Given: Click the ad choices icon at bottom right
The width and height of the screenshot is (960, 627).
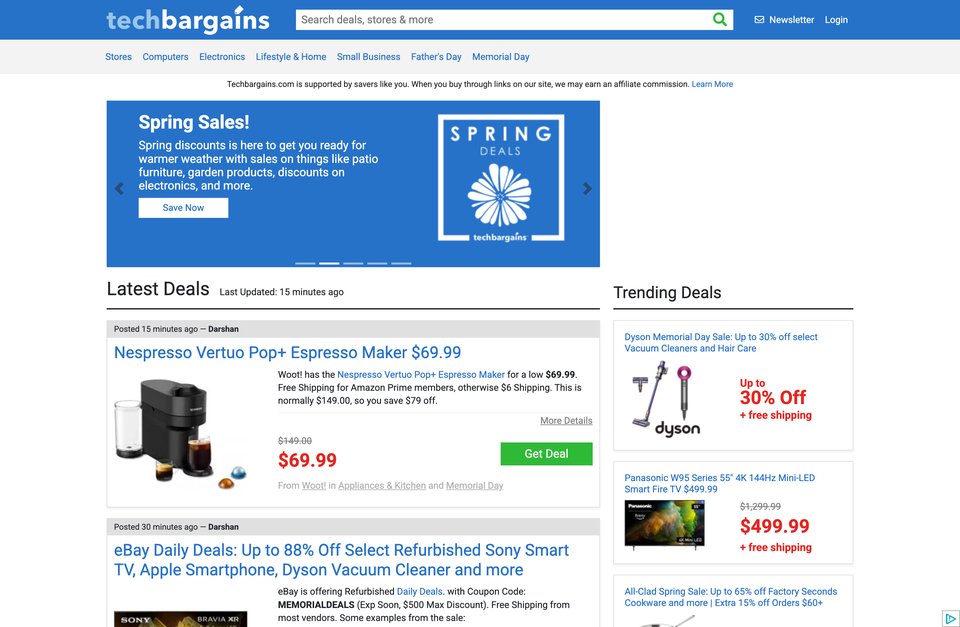Looking at the screenshot, I should pos(950,618).
